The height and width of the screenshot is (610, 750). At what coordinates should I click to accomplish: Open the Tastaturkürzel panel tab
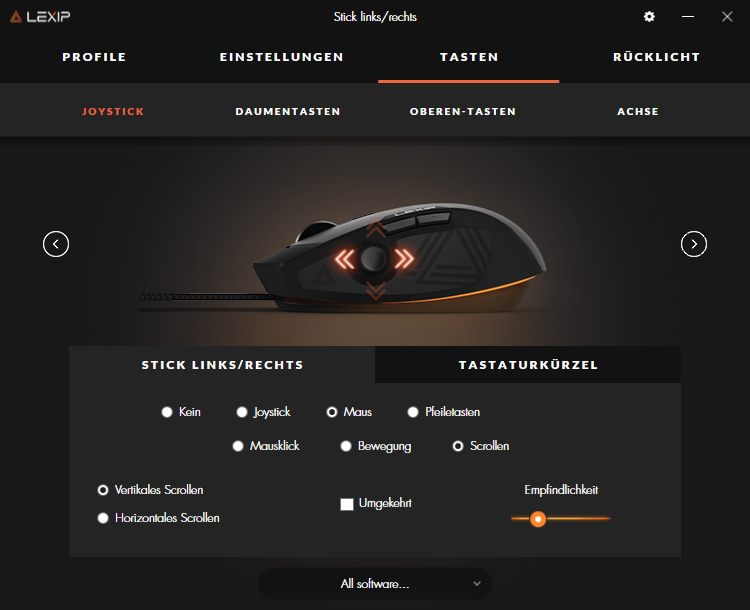coord(528,365)
